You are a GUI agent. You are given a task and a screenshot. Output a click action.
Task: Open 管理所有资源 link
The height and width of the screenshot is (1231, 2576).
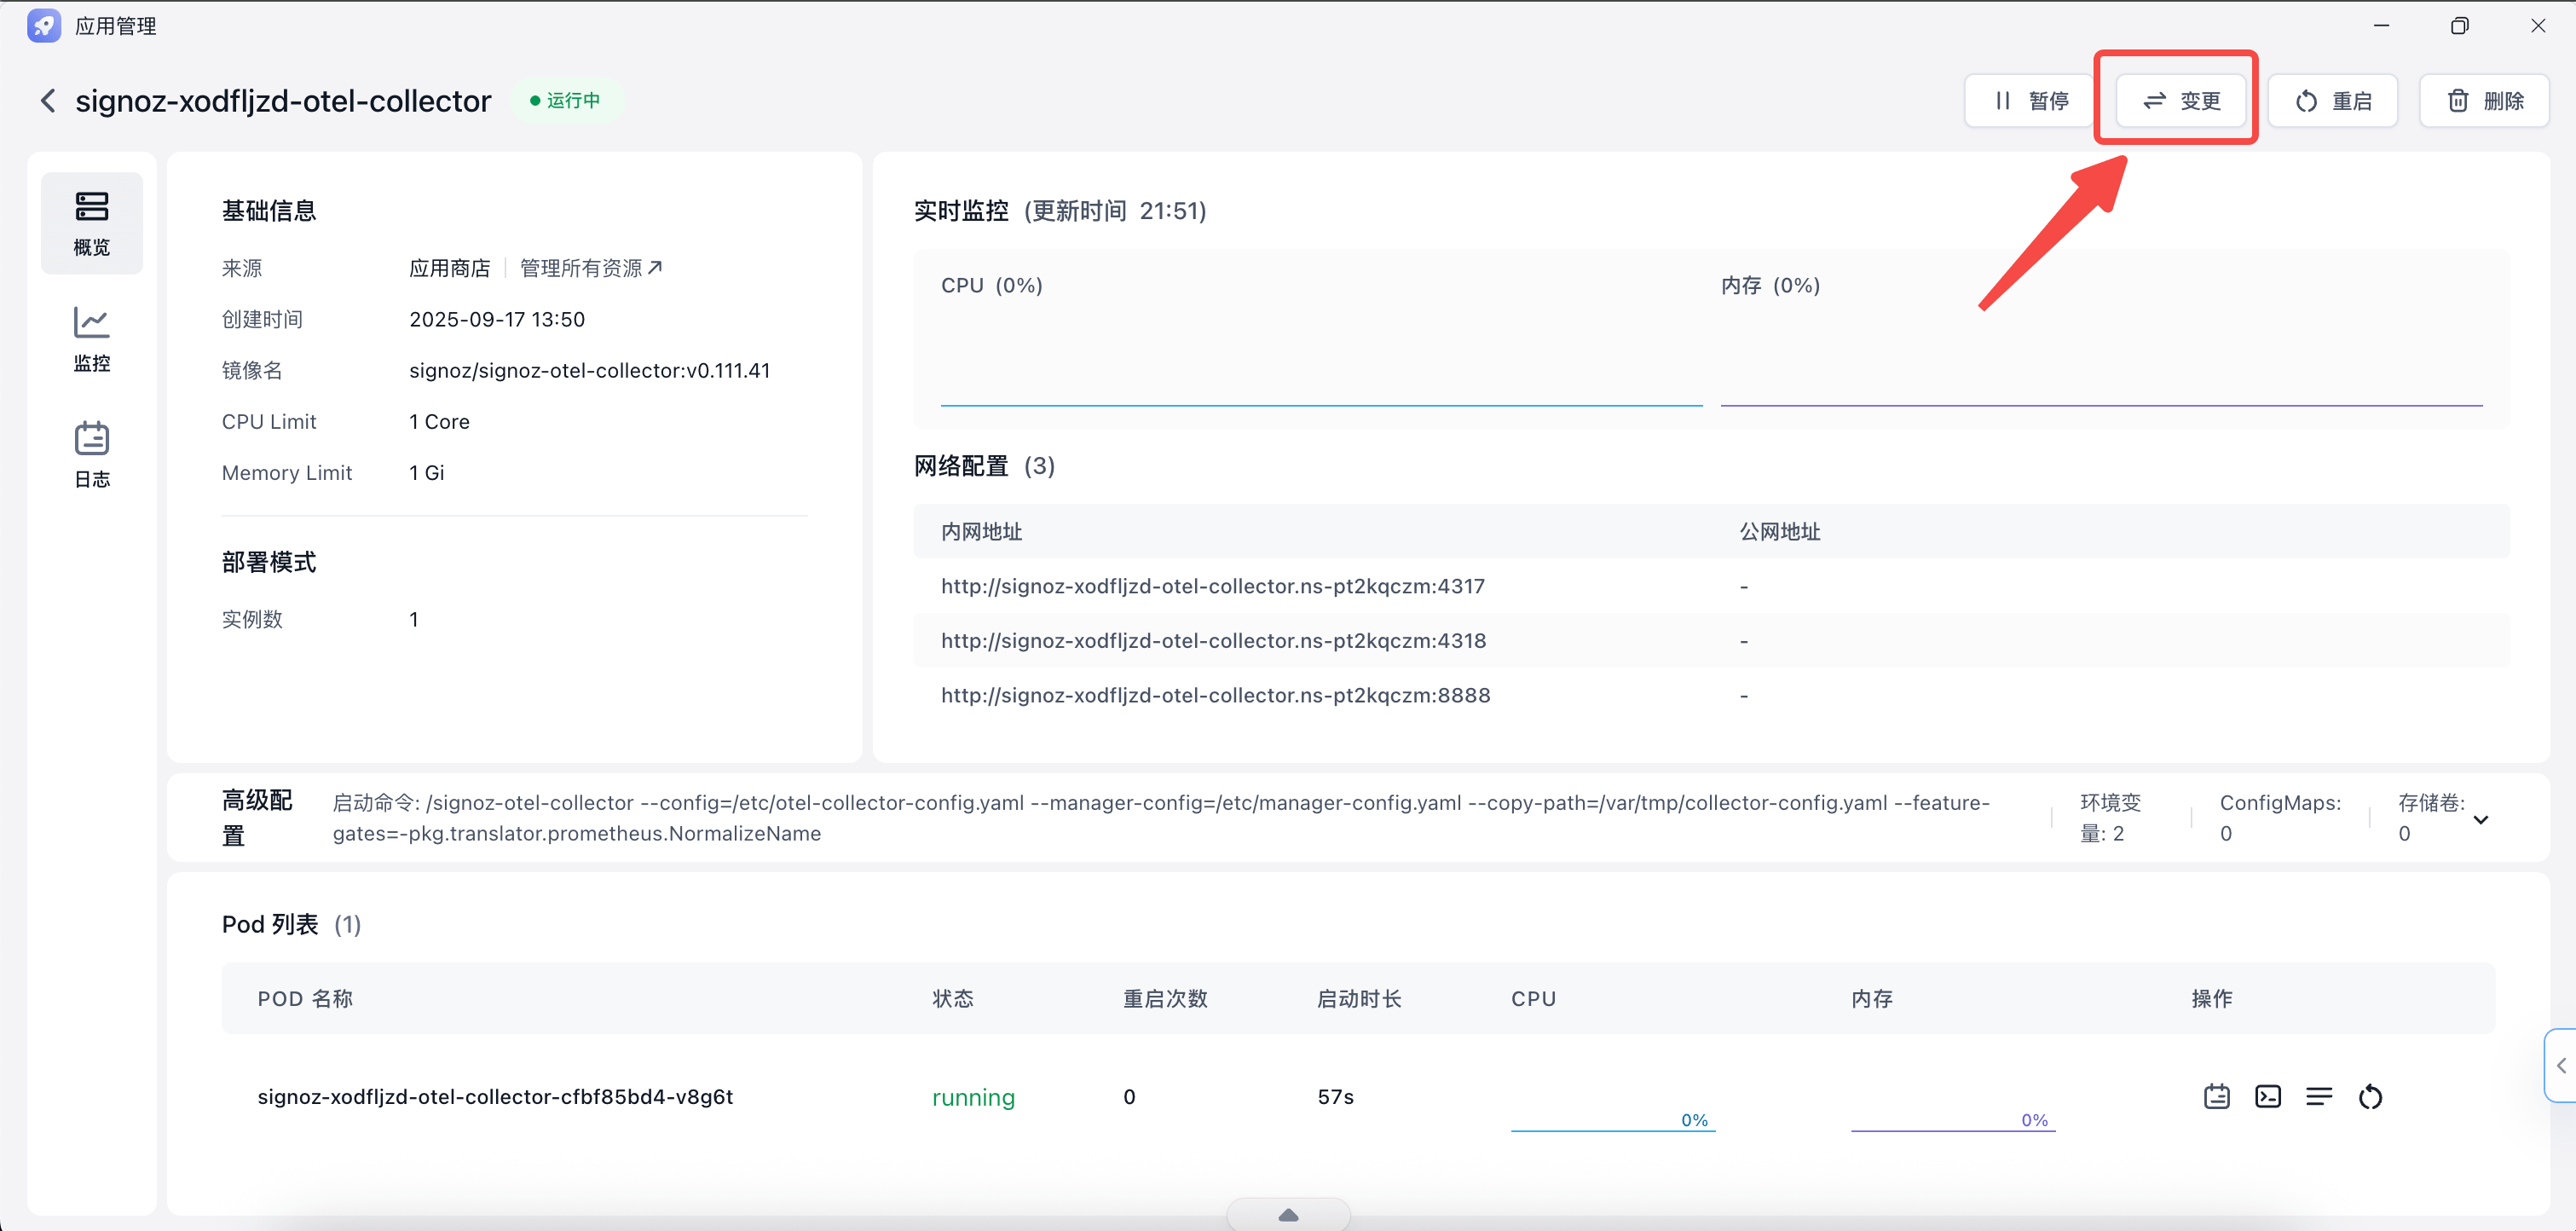coord(590,268)
